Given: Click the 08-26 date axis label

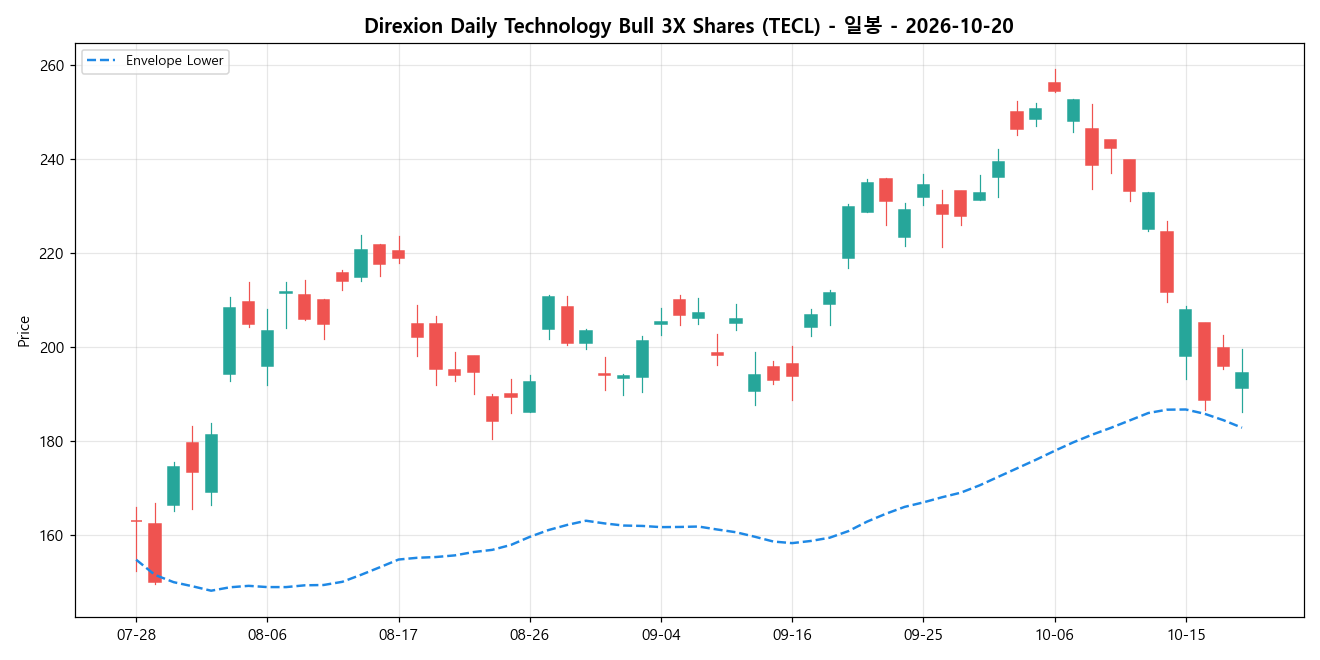Looking at the screenshot, I should (x=530, y=635).
